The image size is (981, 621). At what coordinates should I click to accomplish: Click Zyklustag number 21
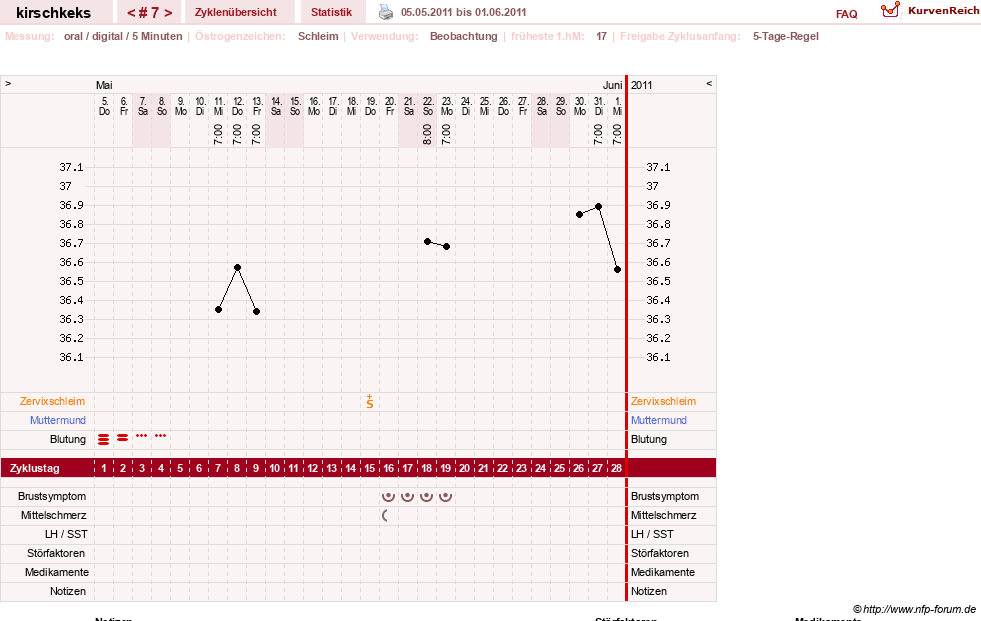coord(484,468)
